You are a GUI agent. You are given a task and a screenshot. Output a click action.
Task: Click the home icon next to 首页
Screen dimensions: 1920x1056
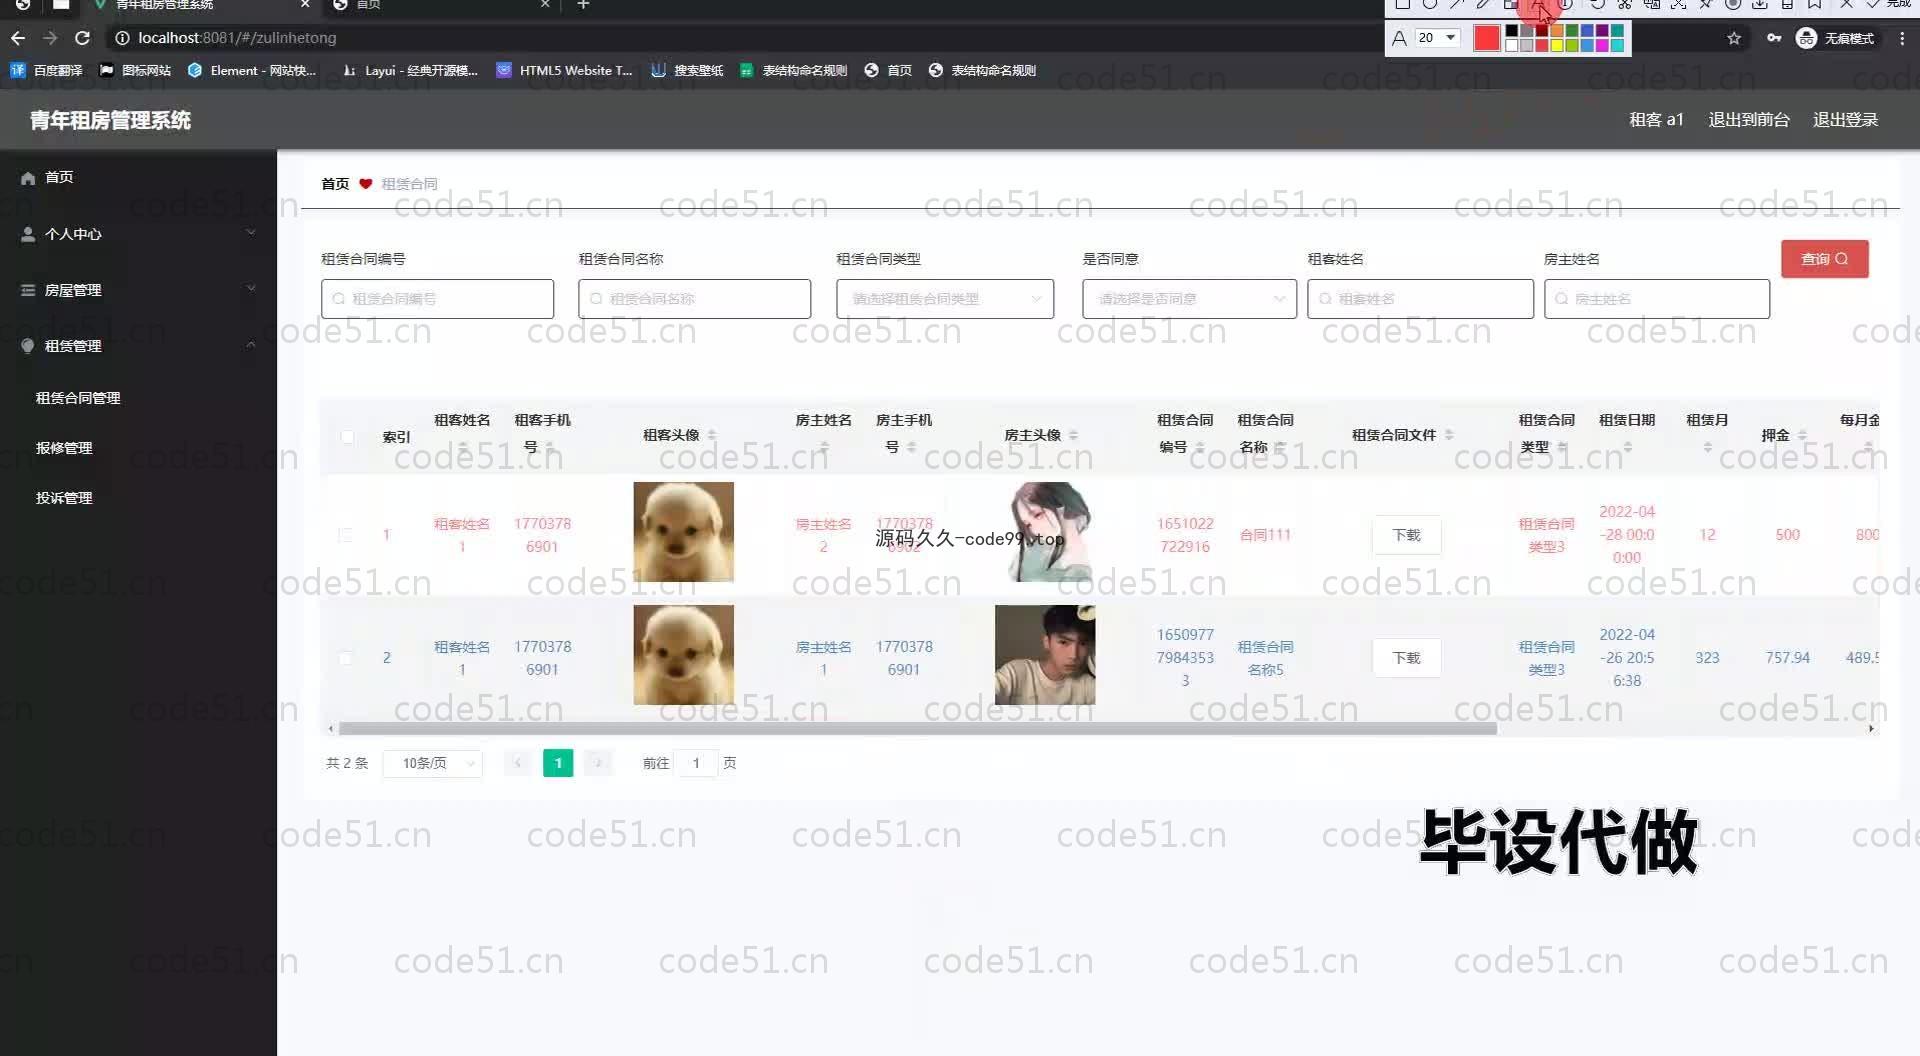28,178
